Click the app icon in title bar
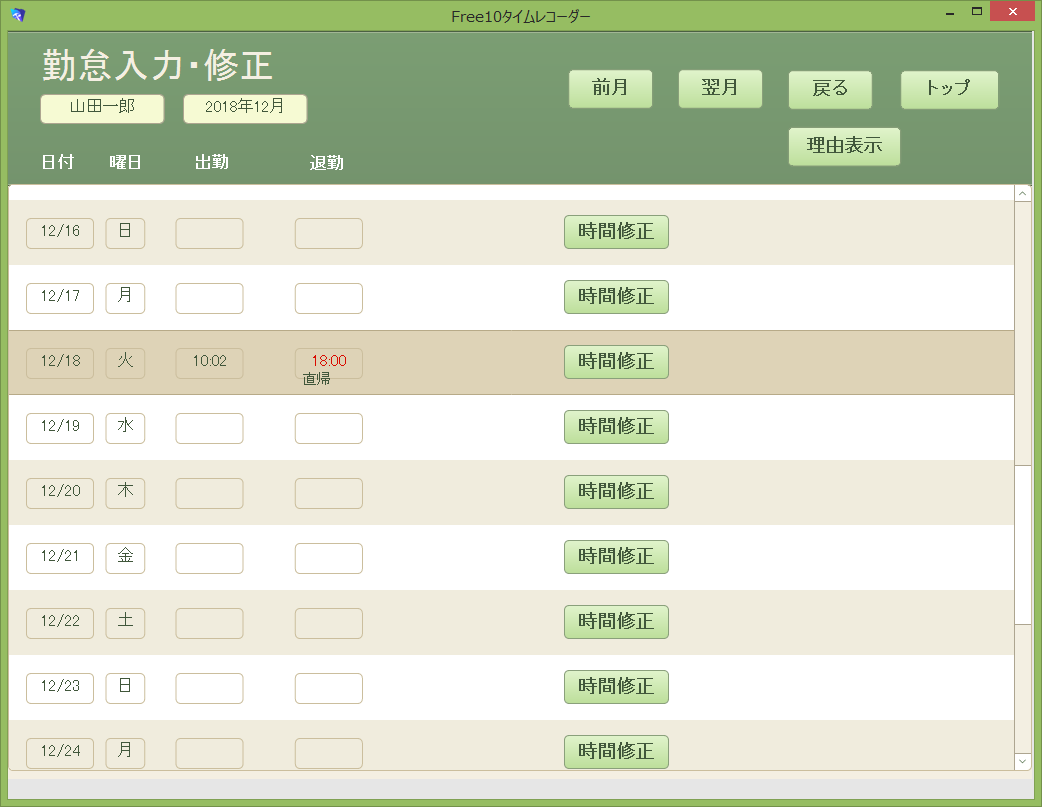The height and width of the screenshot is (807, 1042). pos(18,15)
